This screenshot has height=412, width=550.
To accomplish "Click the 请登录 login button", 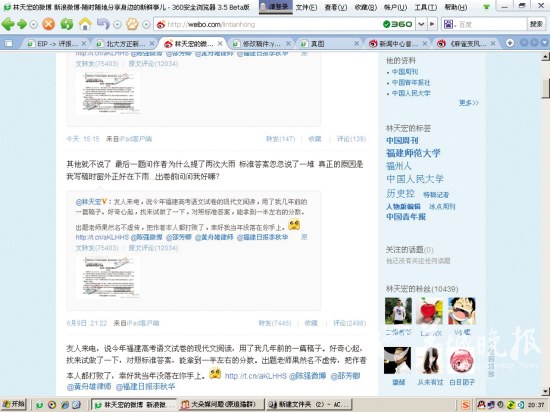I will pos(276,7).
